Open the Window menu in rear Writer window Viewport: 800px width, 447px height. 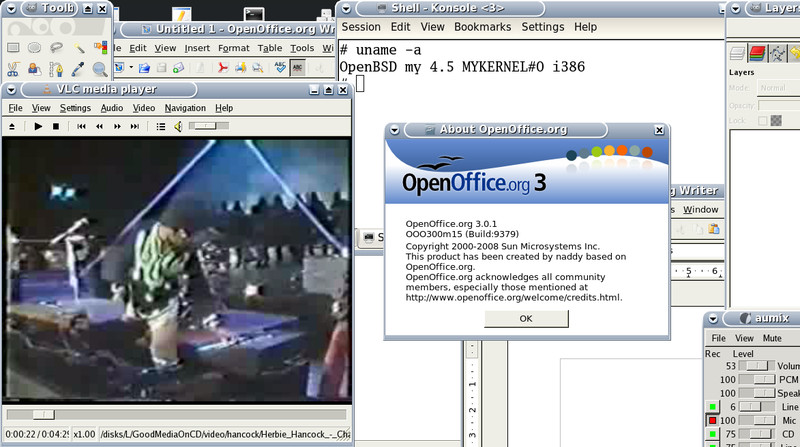[x=701, y=210]
